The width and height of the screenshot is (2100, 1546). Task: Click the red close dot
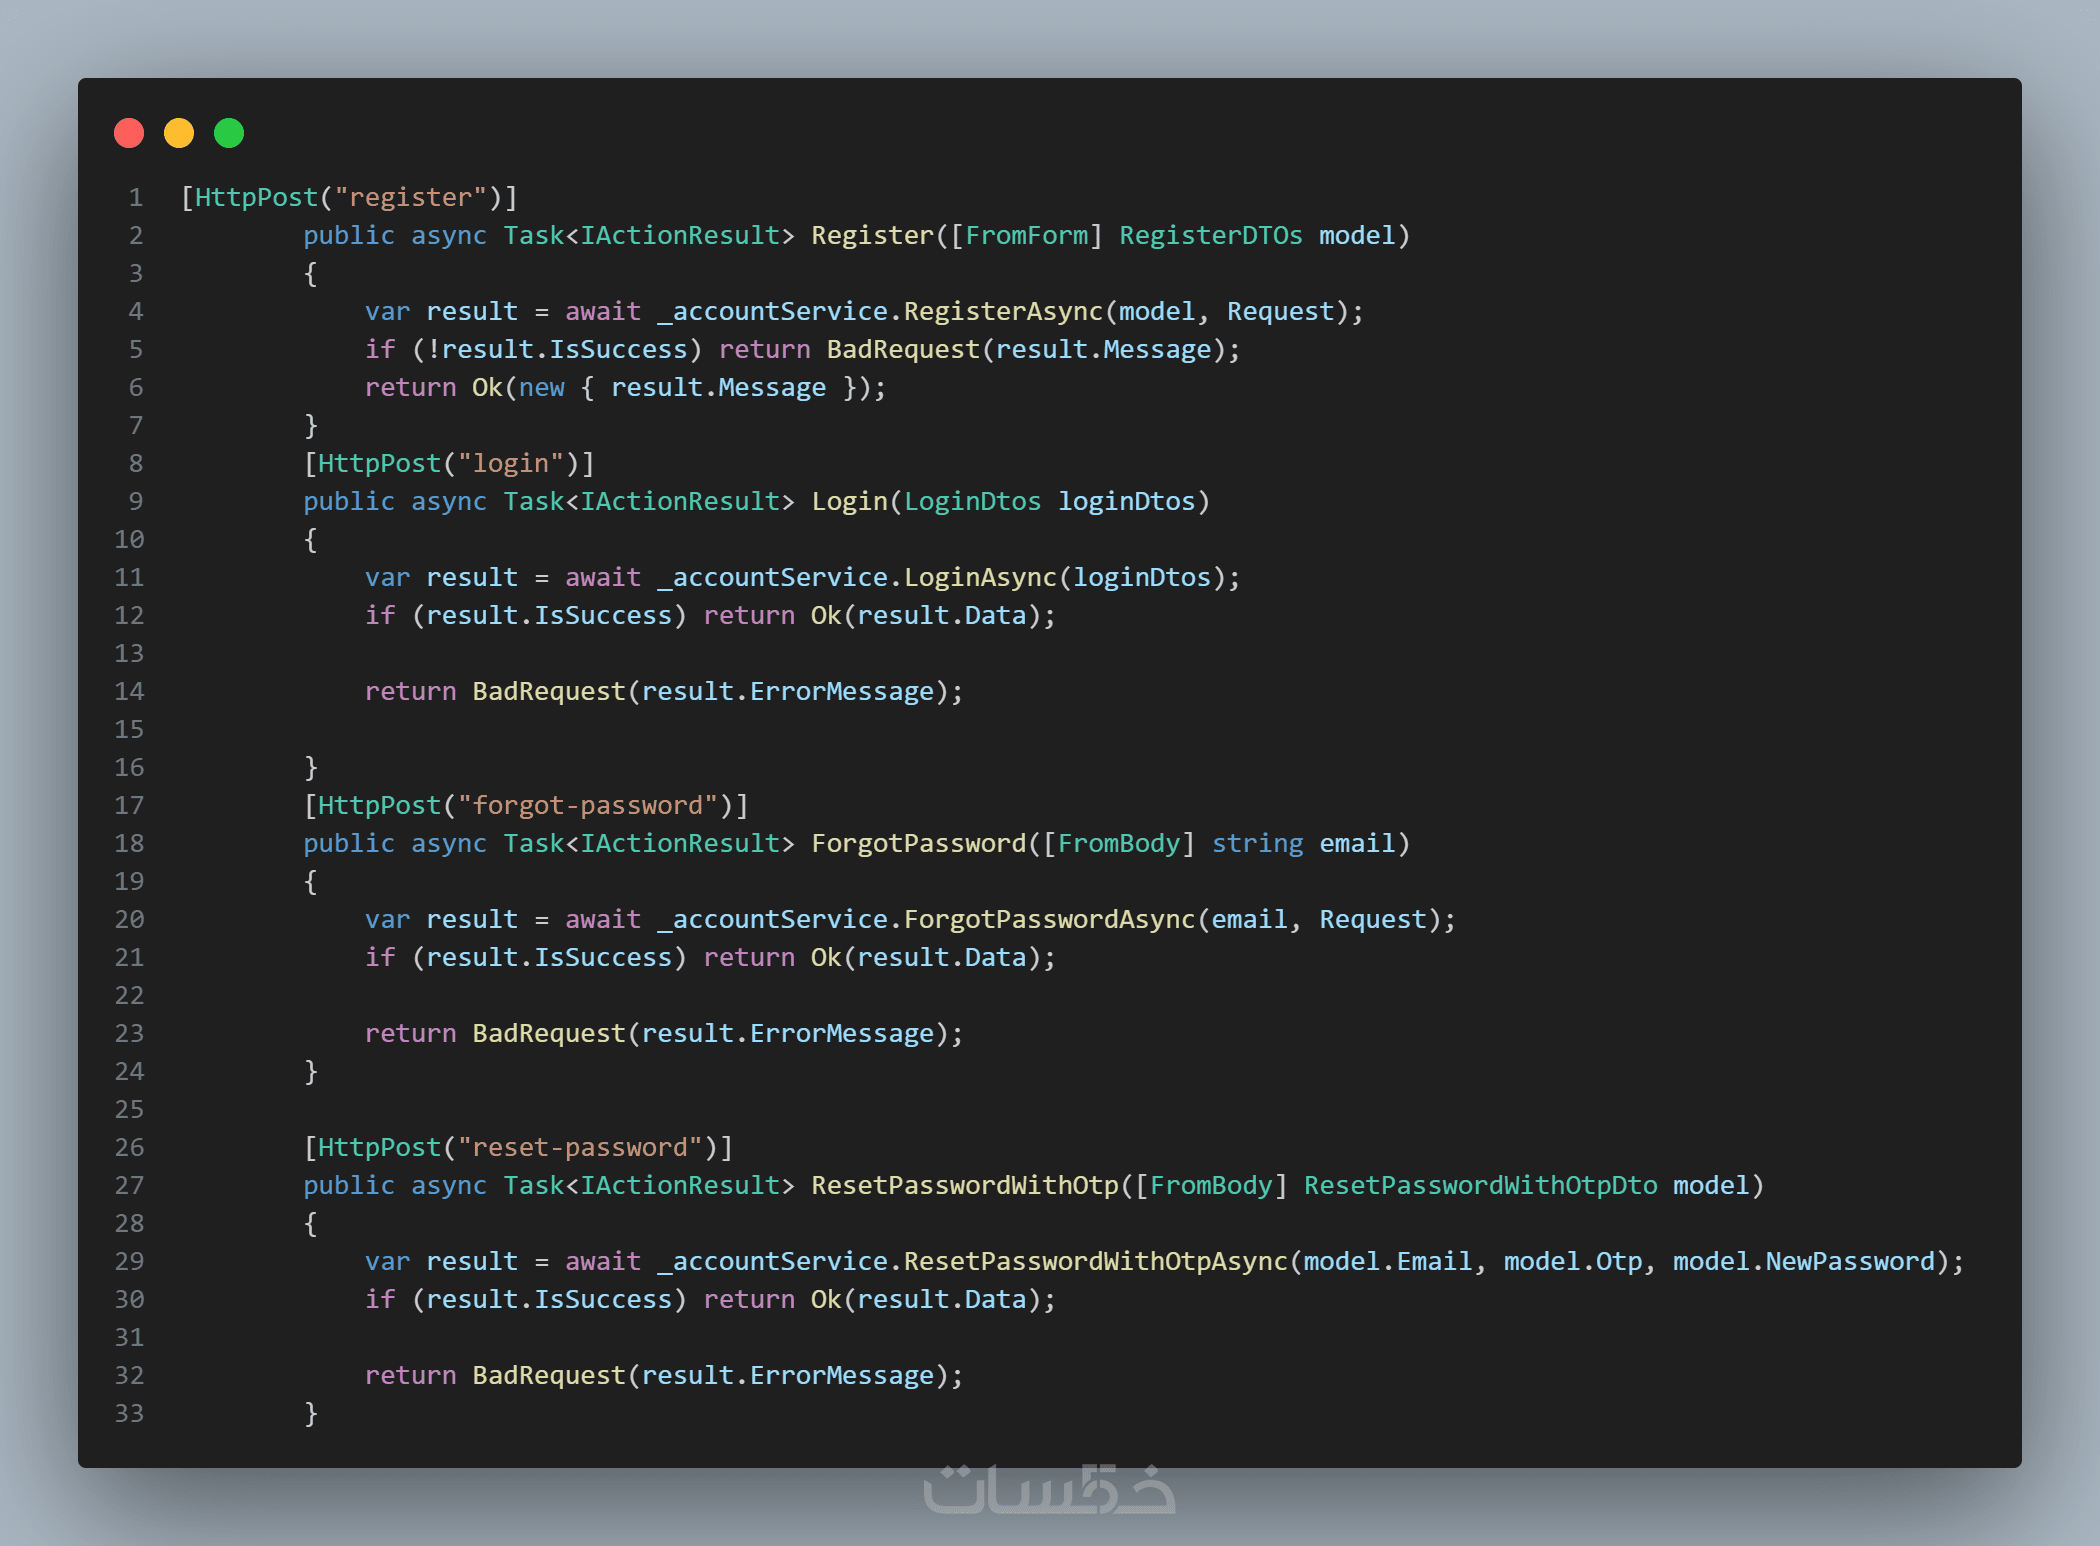click(x=129, y=133)
